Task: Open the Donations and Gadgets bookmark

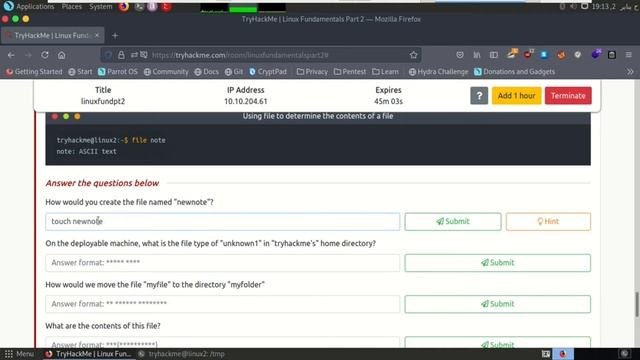Action: tap(514, 72)
